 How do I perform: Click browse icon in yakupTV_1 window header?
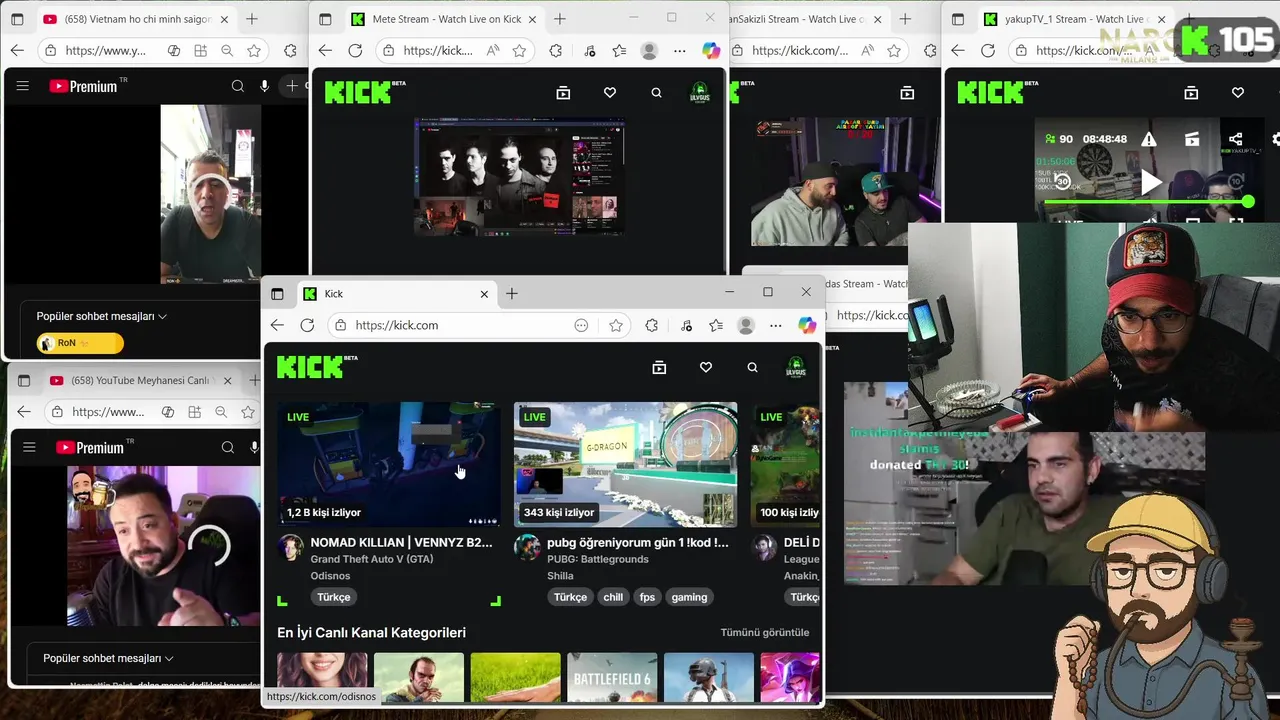point(1191,93)
